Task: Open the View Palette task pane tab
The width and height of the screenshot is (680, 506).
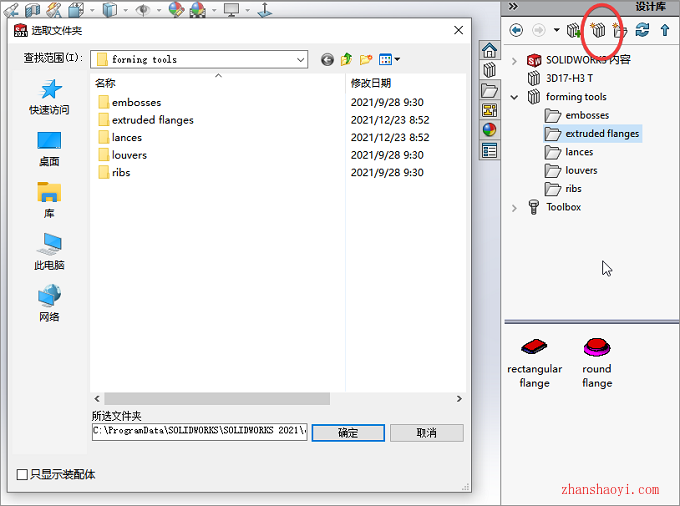Action: coord(490,111)
